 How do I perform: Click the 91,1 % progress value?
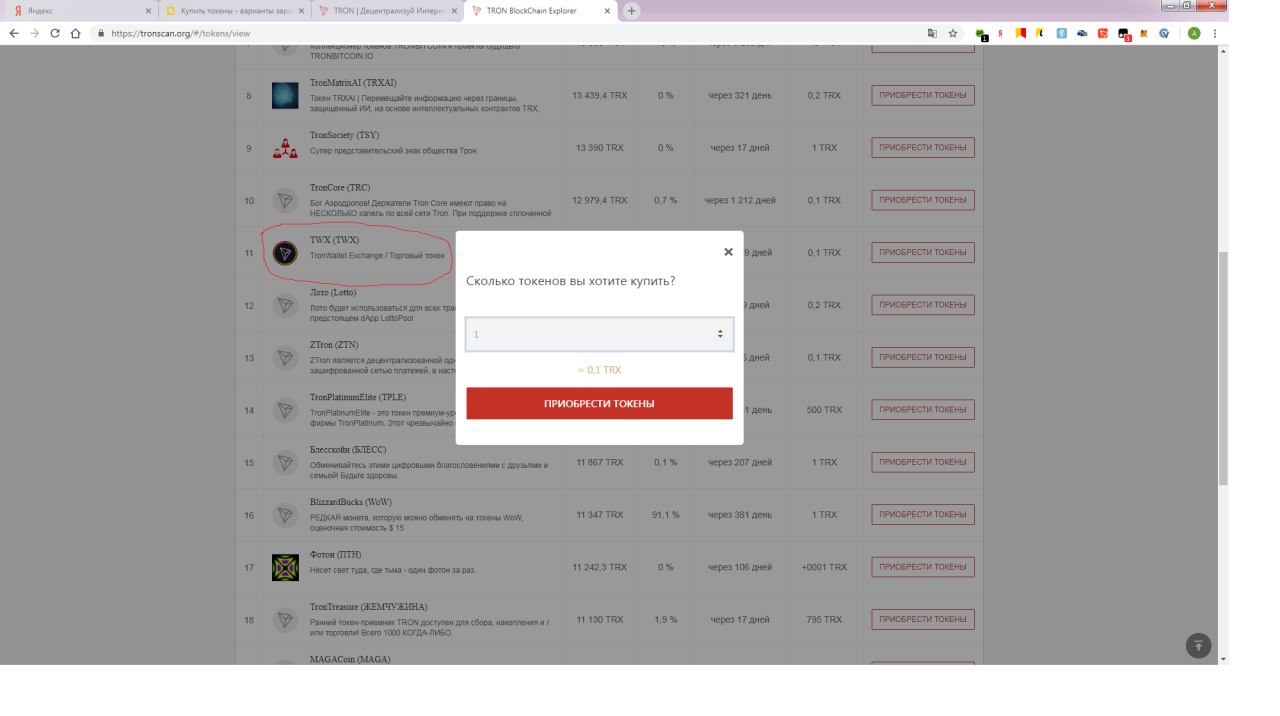pos(666,514)
